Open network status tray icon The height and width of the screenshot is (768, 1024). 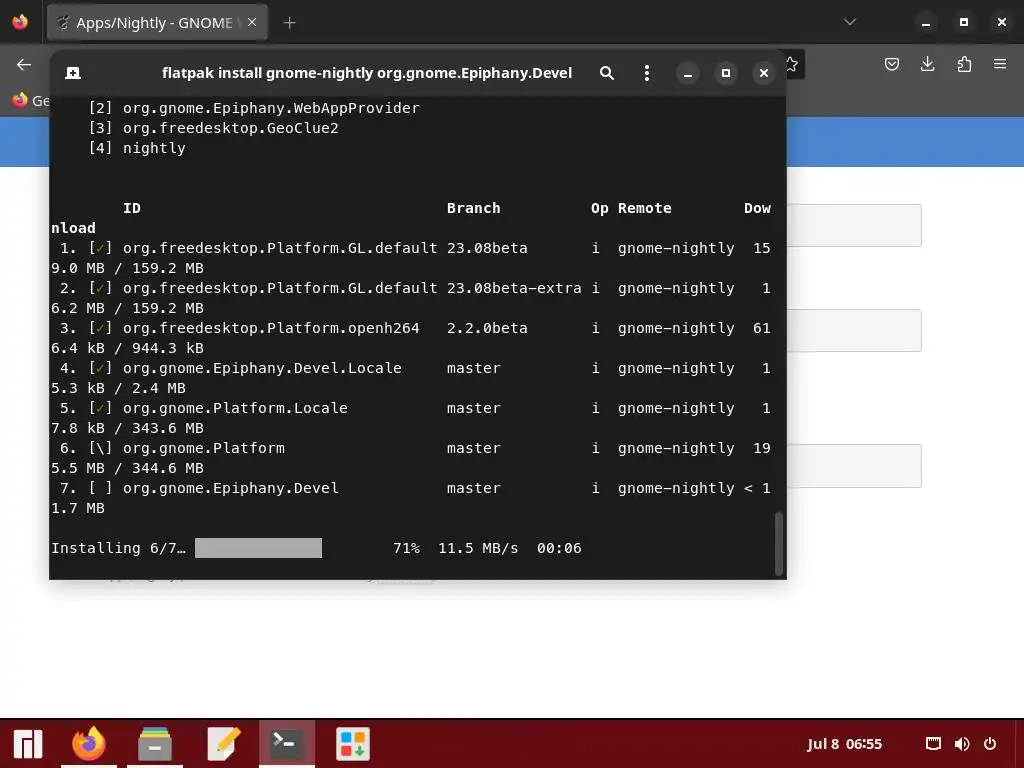pos(933,744)
